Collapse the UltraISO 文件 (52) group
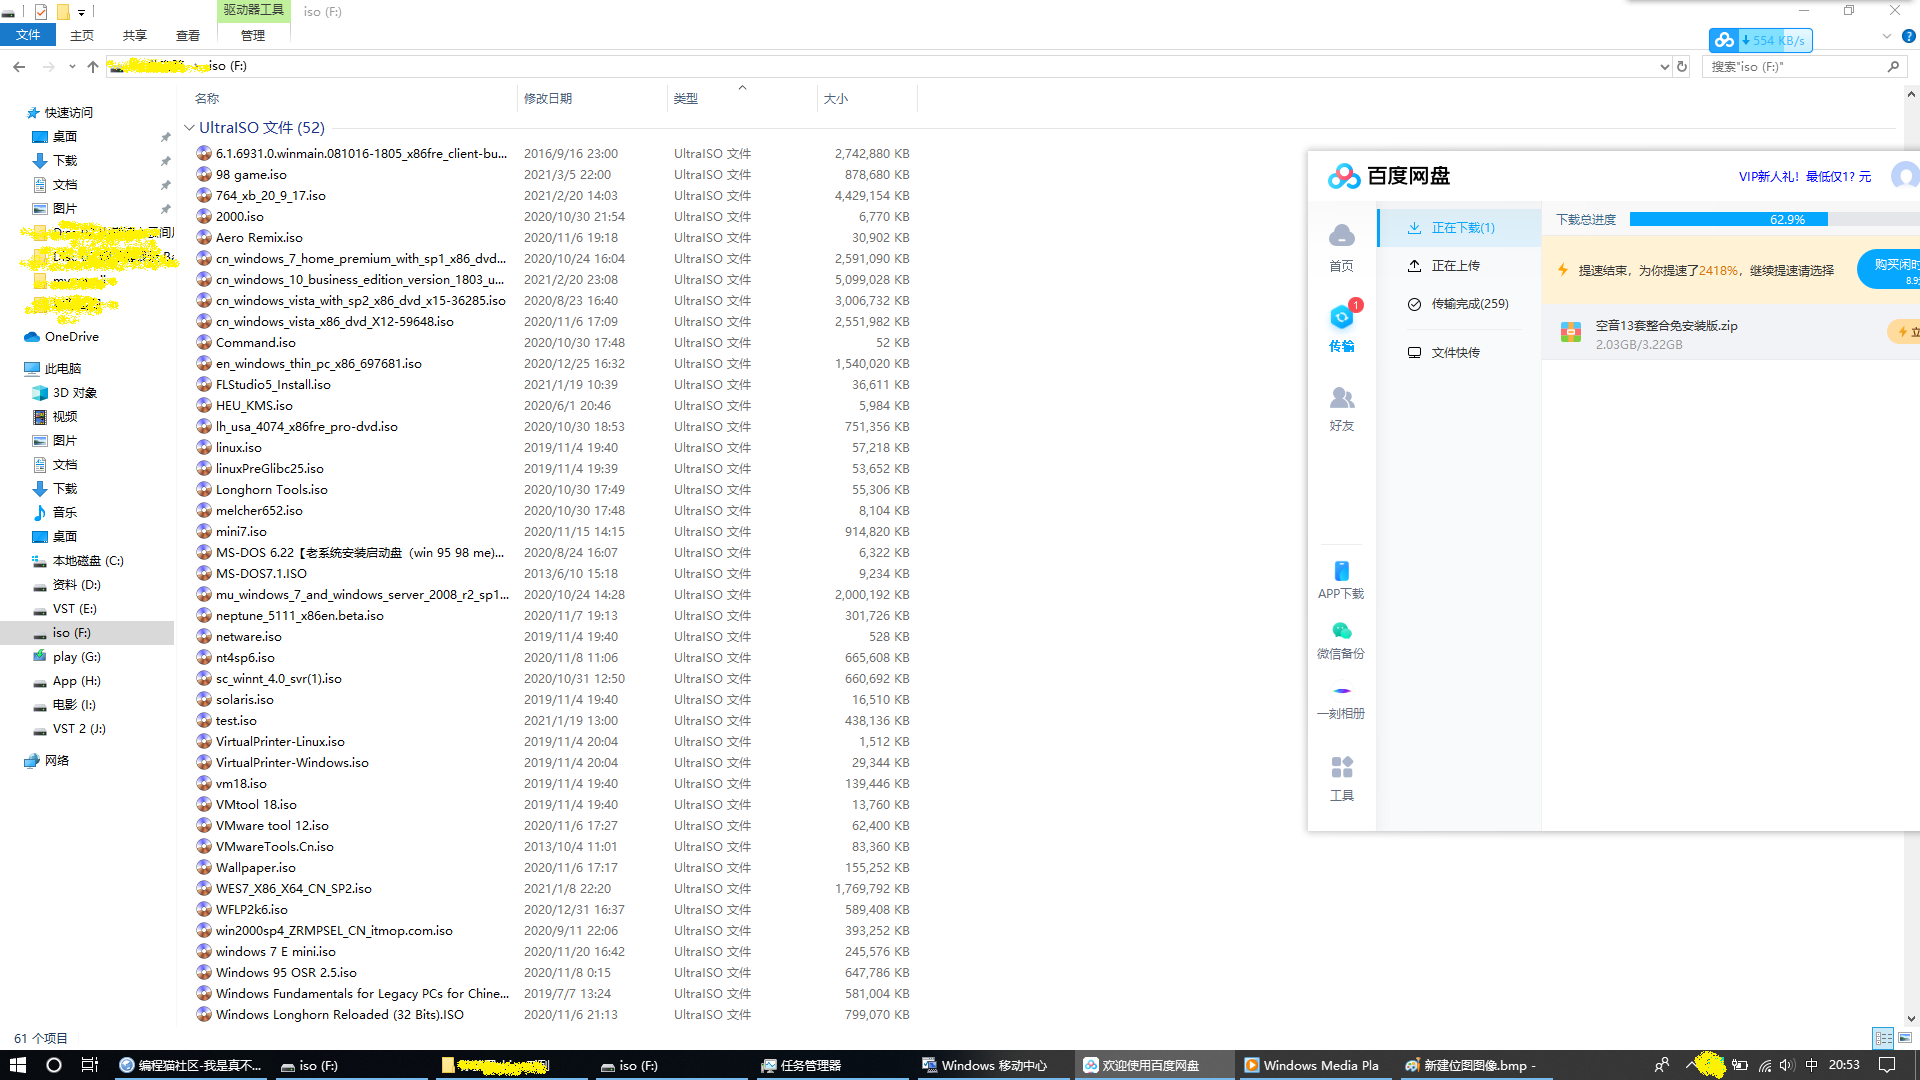 189,128
